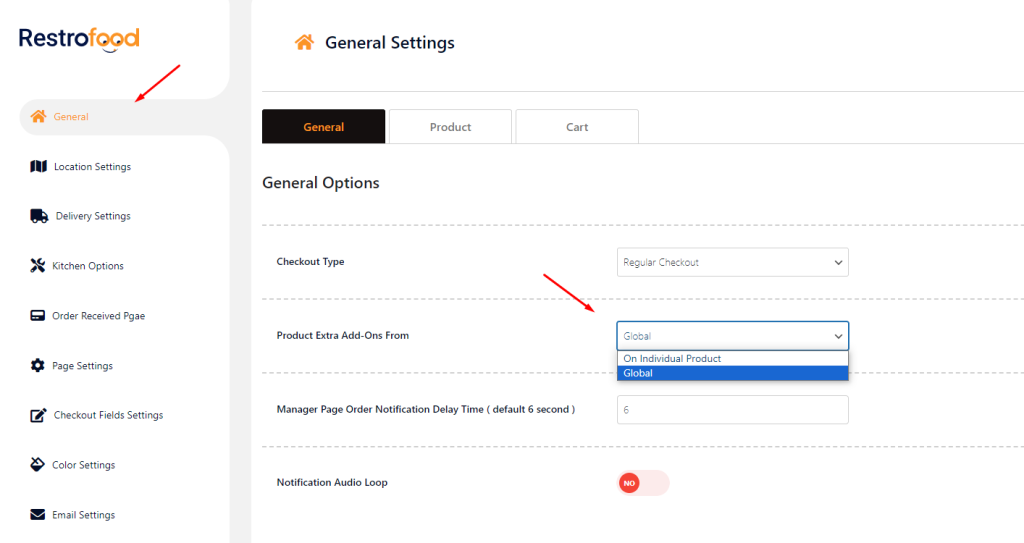The width and height of the screenshot is (1024, 543).
Task: Click the Notification Audio Loop label
Action: (x=332, y=482)
